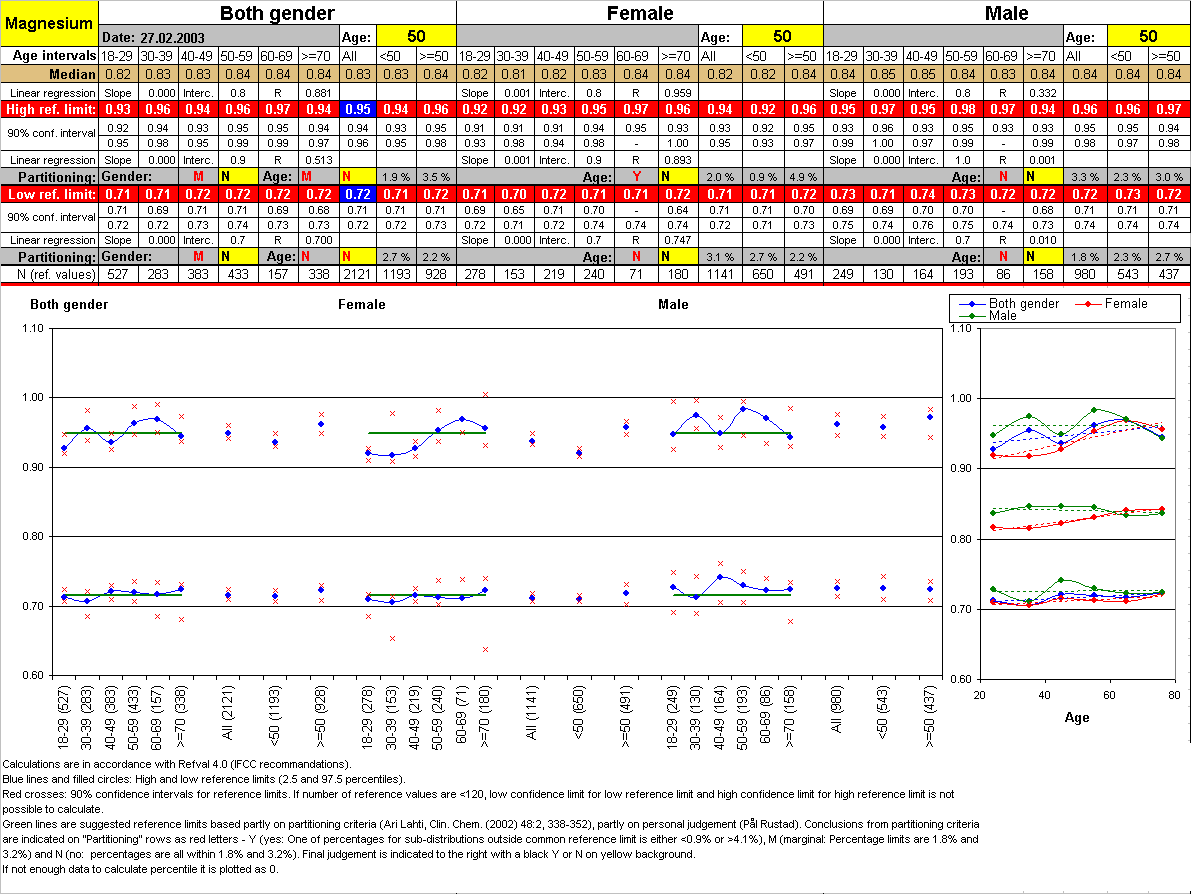Click the 18-29 (527) x-axis label
The height and width of the screenshot is (894, 1191).
(x=63, y=717)
